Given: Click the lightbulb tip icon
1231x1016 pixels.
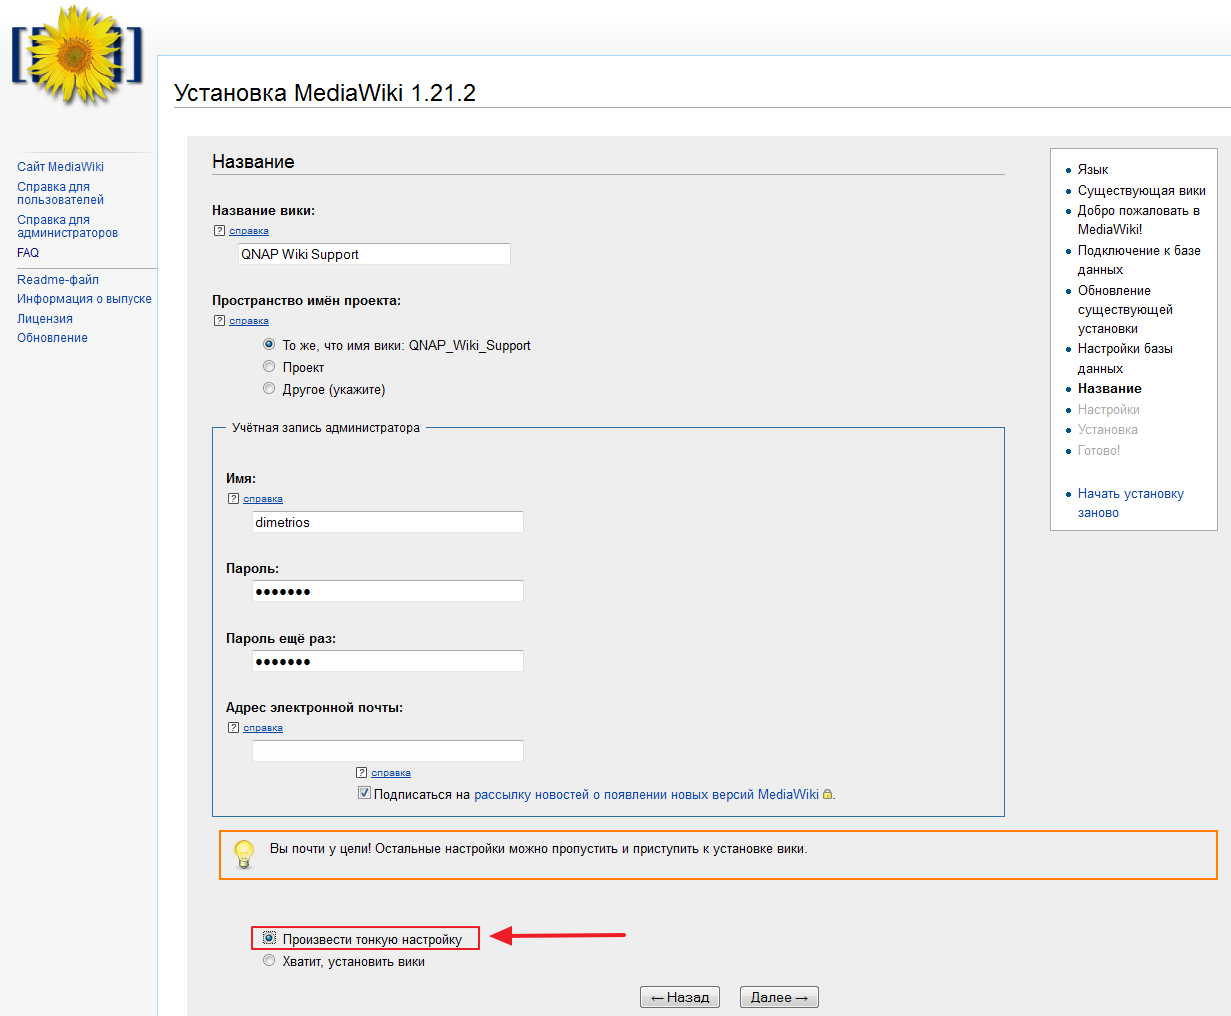Looking at the screenshot, I should click(x=244, y=854).
